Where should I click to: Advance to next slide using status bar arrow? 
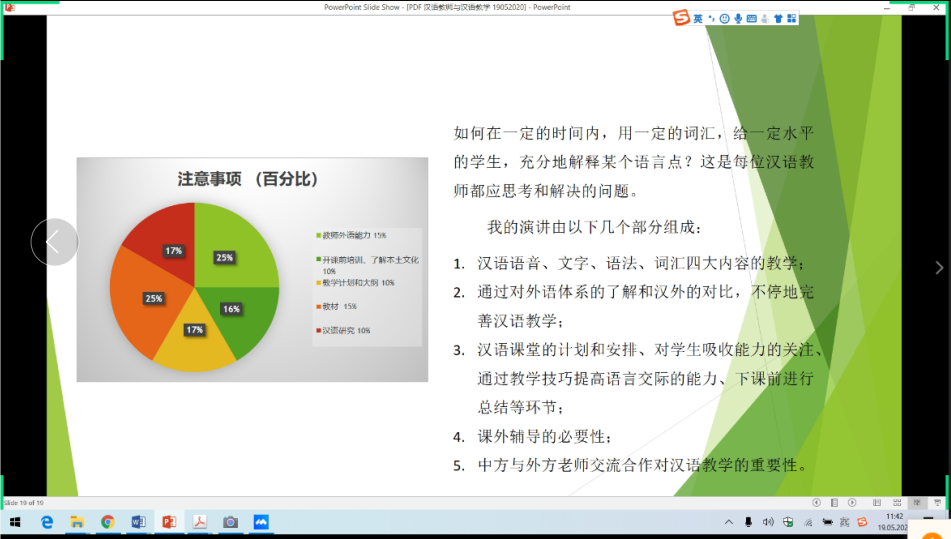click(x=851, y=502)
